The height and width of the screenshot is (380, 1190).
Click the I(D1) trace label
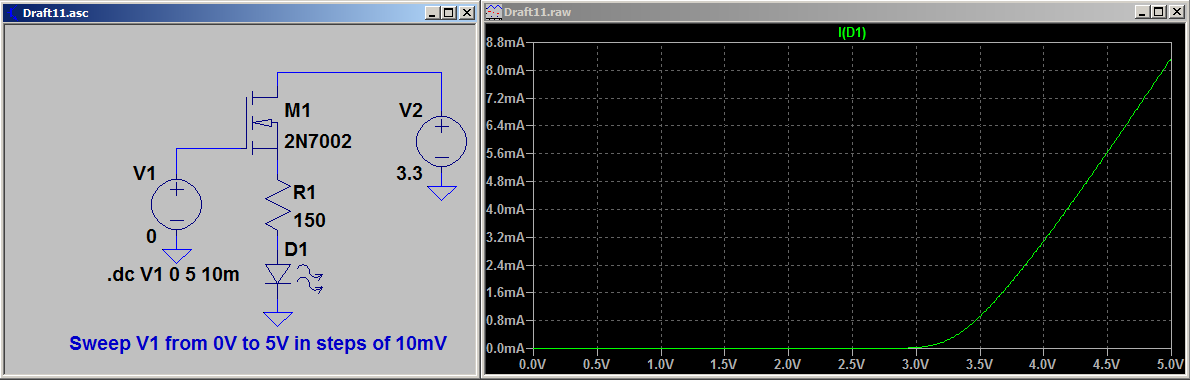[x=855, y=33]
